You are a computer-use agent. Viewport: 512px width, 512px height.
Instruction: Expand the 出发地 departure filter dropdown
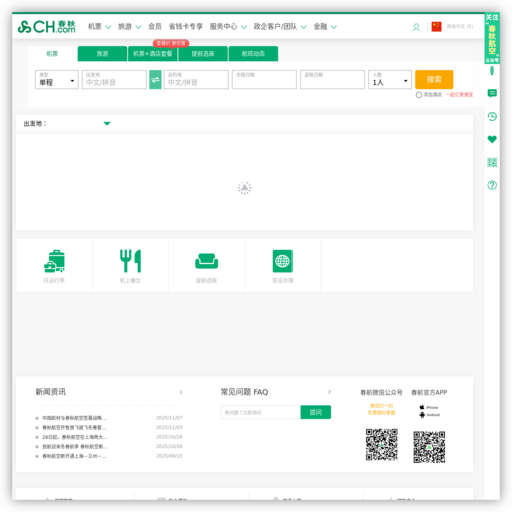click(x=107, y=124)
